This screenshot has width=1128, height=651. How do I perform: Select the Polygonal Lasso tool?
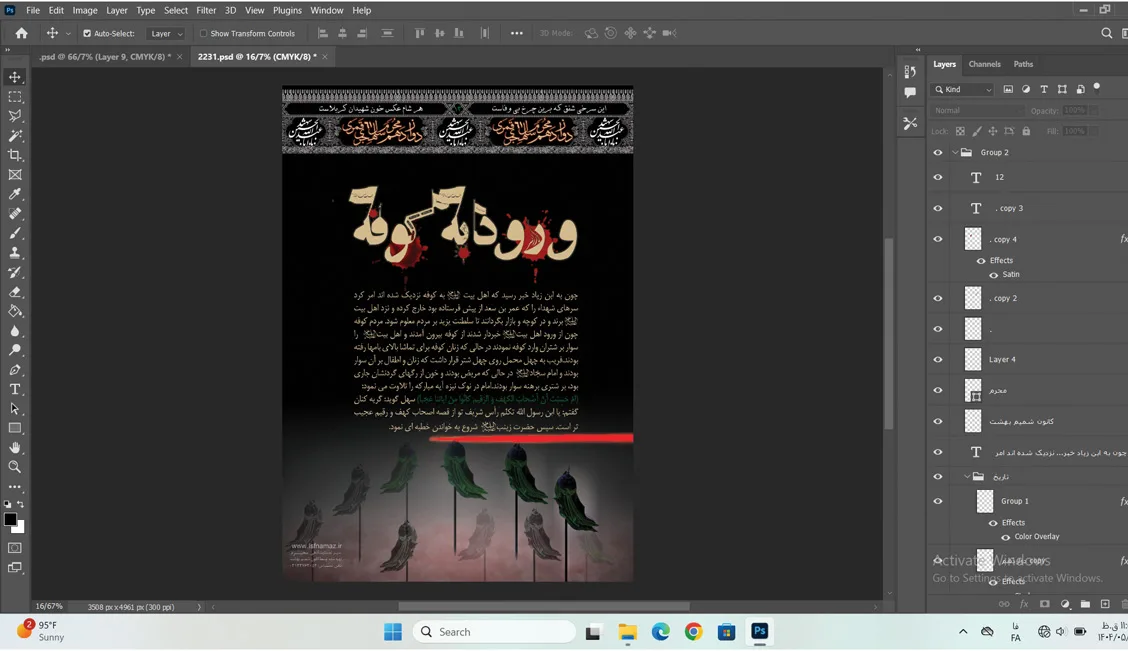pos(14,116)
